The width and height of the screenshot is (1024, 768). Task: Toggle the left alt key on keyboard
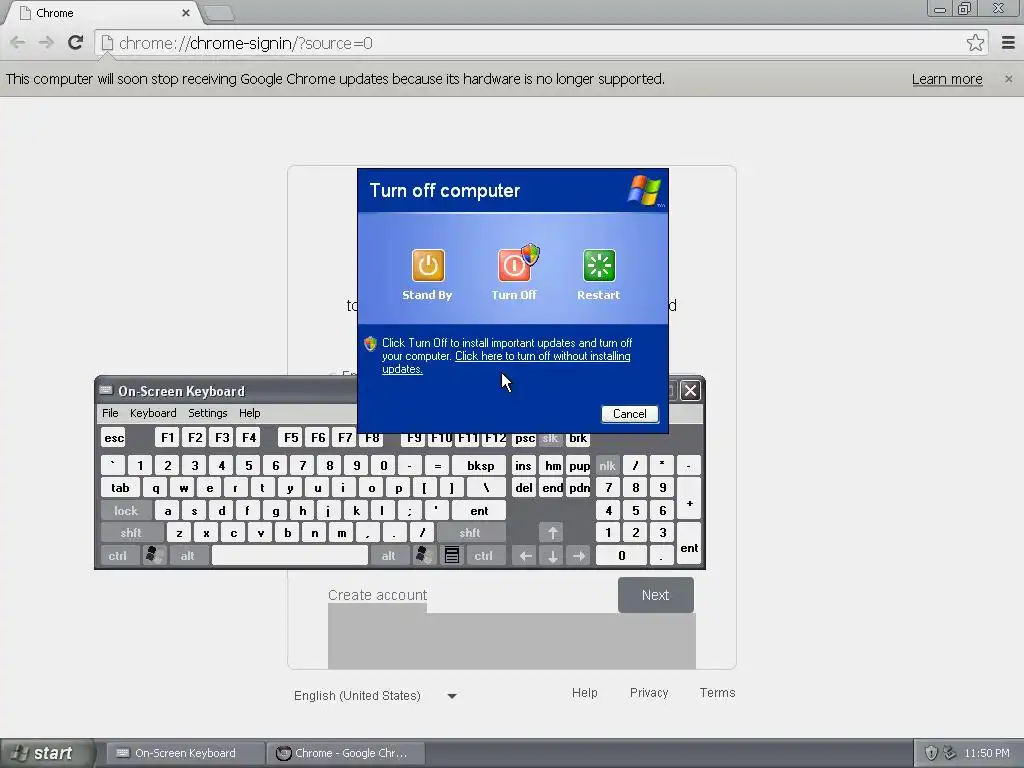pos(188,556)
